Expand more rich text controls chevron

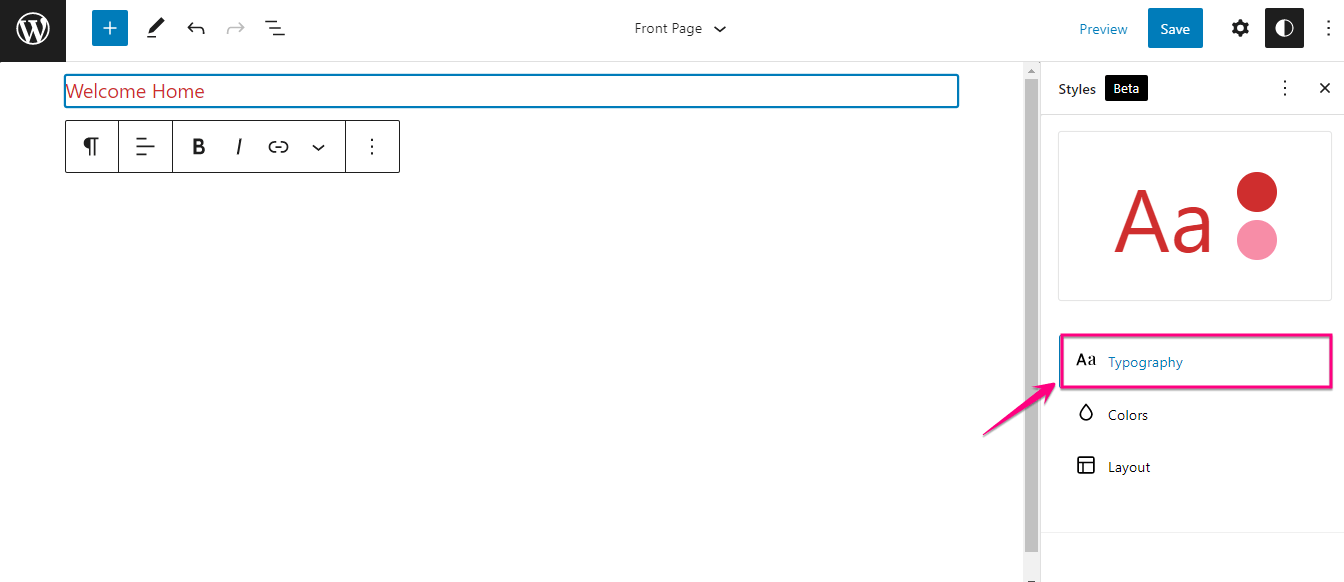coord(318,147)
